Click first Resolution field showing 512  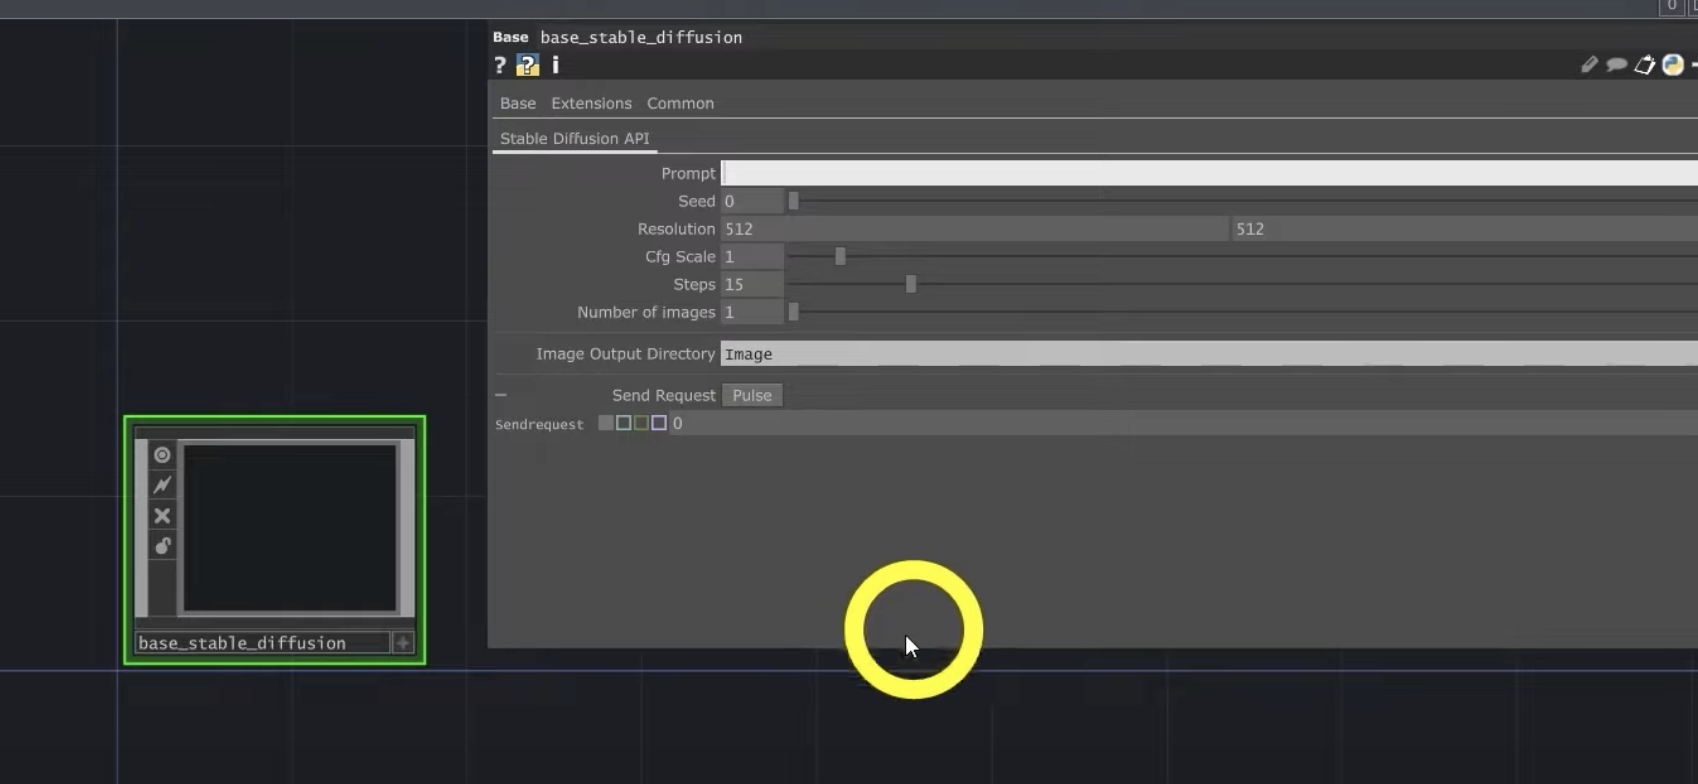click(974, 229)
